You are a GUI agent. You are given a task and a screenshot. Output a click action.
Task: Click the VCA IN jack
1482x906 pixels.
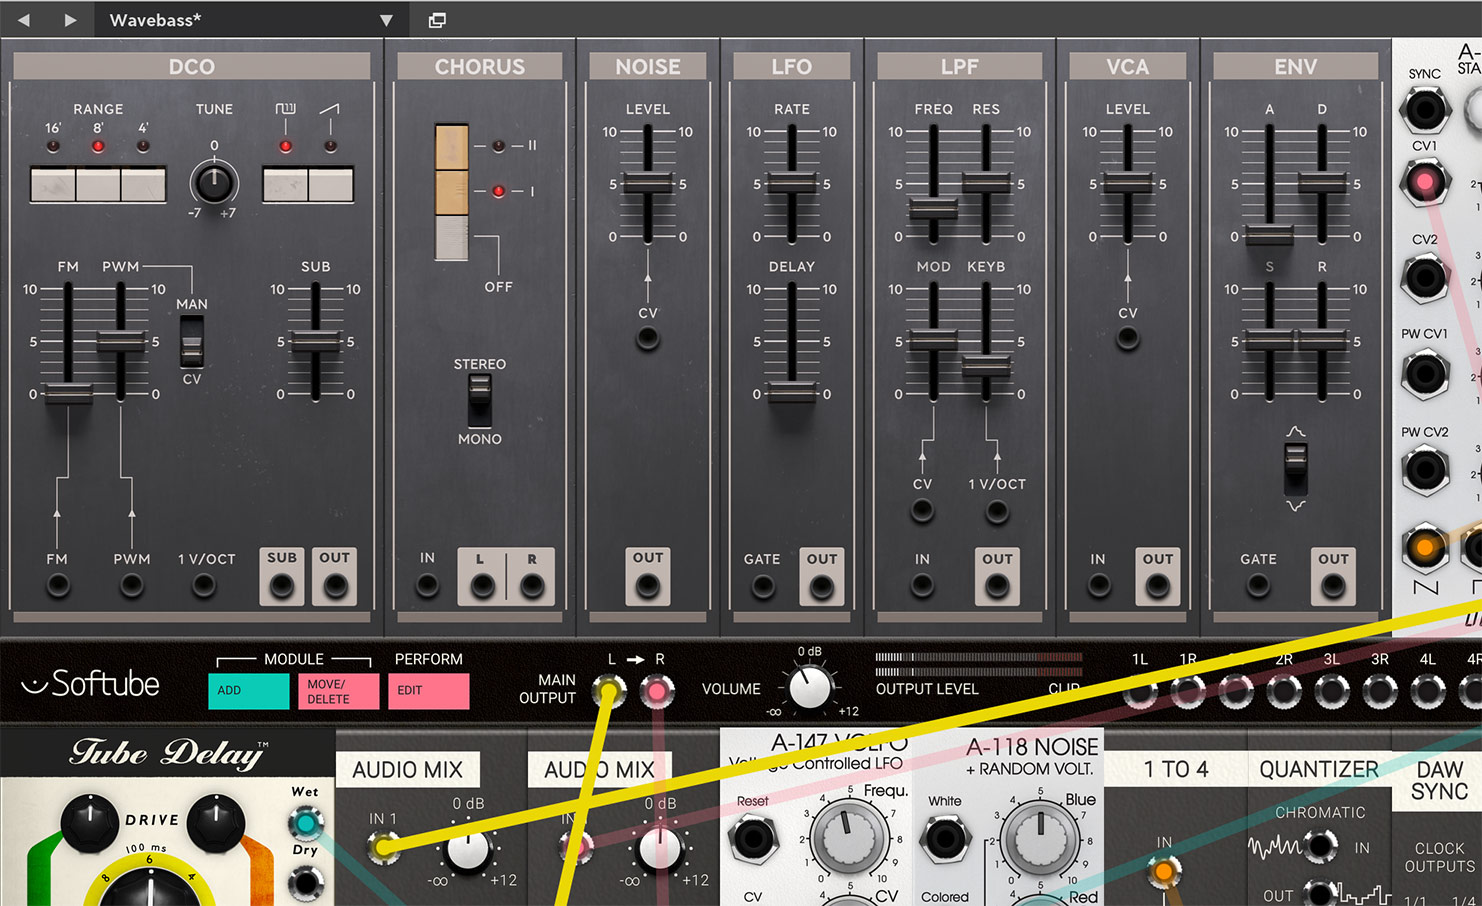click(1098, 586)
